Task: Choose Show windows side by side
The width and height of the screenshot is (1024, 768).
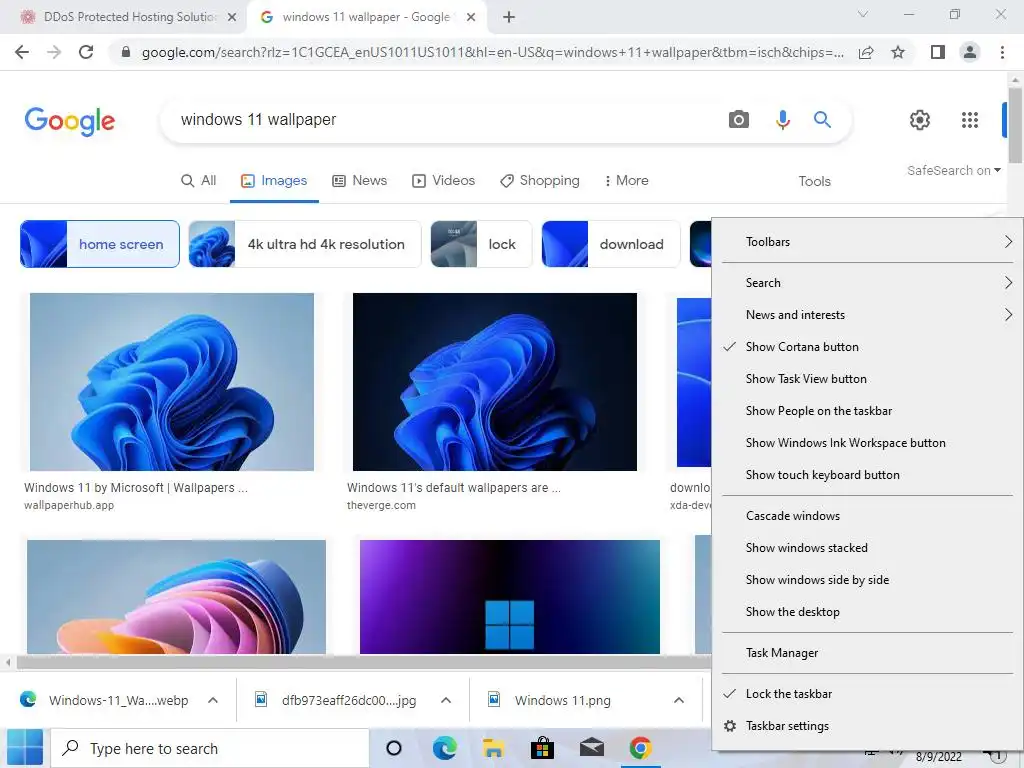Action: [x=867, y=580]
